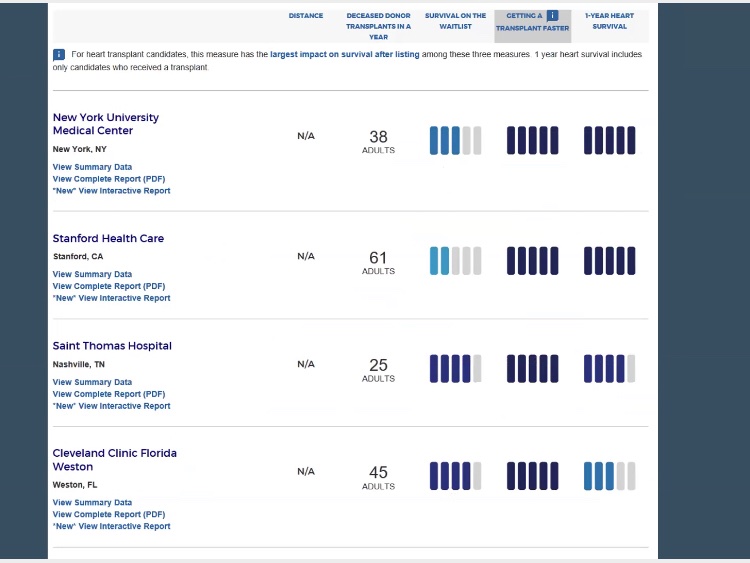This screenshot has height=563, width=750.
Task: Open Cleveland Clinic Florida Interactive Report
Action: click(x=111, y=526)
